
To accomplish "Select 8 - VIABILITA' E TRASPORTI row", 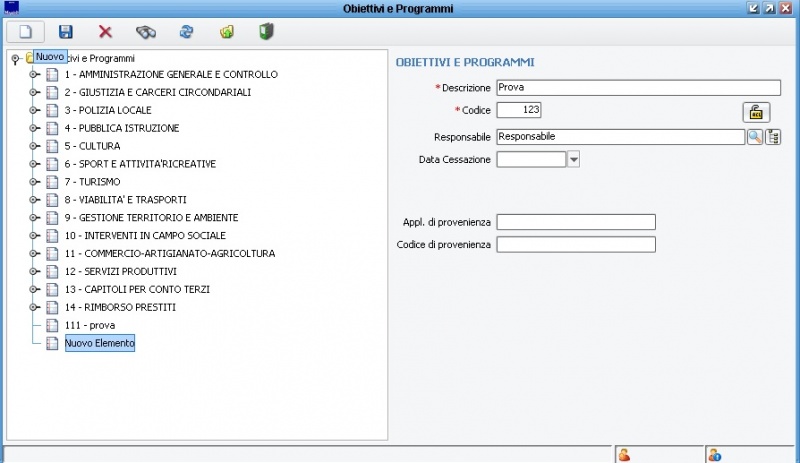I will [126, 200].
